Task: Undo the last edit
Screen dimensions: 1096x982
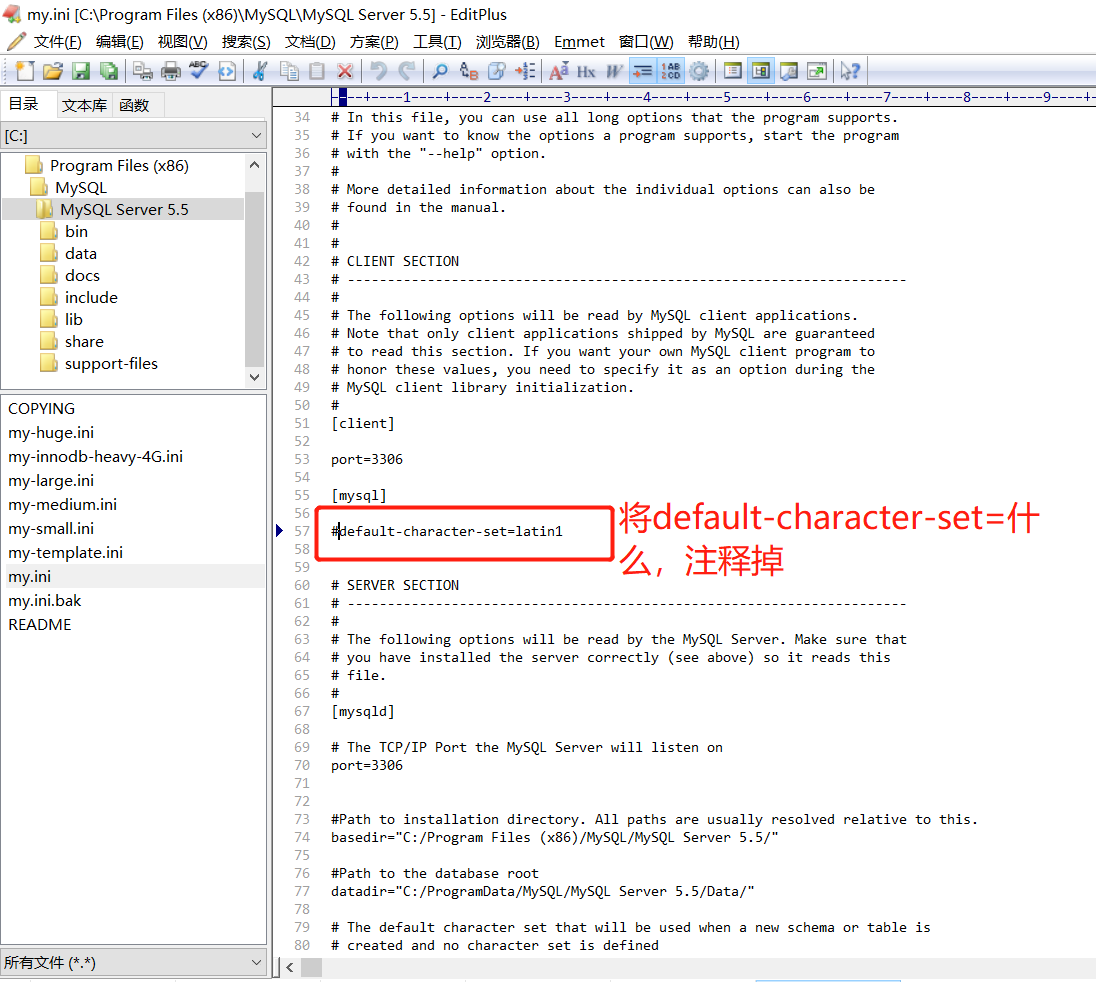Action: (378, 71)
